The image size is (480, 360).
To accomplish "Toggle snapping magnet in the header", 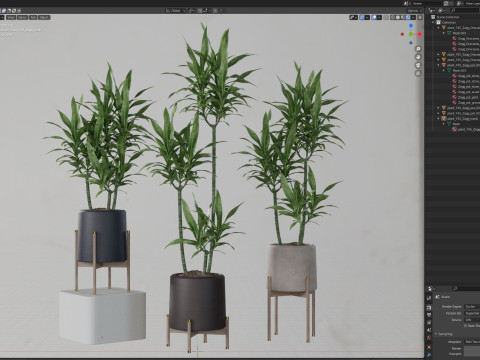I will click(x=200, y=11).
